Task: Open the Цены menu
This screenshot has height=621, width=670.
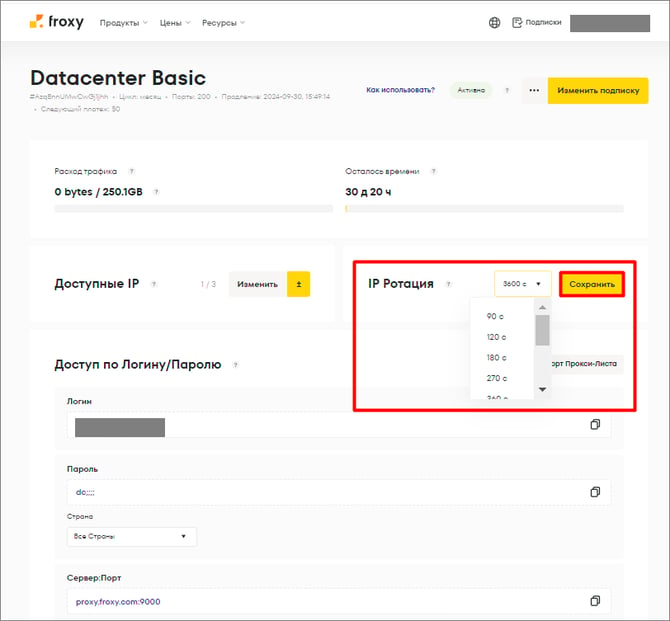Action: 175,23
